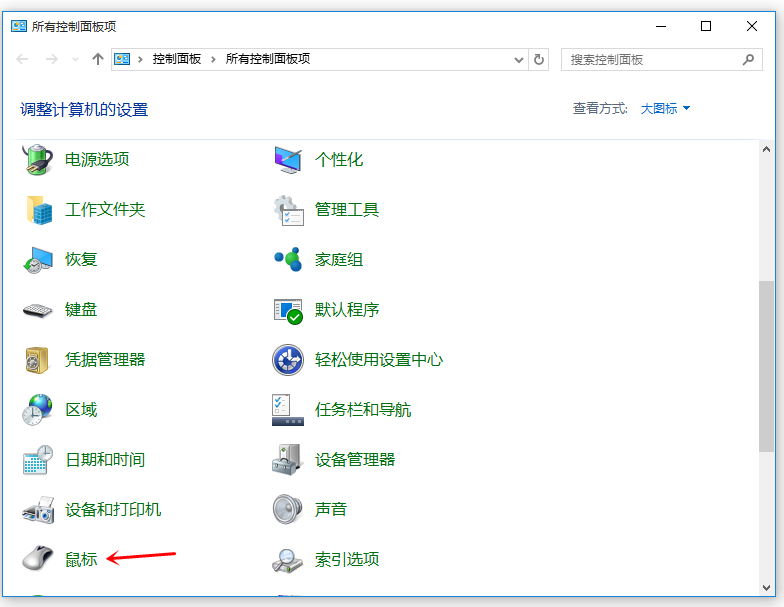Open the 默认程序 icon
784x607 pixels.
click(x=288, y=310)
